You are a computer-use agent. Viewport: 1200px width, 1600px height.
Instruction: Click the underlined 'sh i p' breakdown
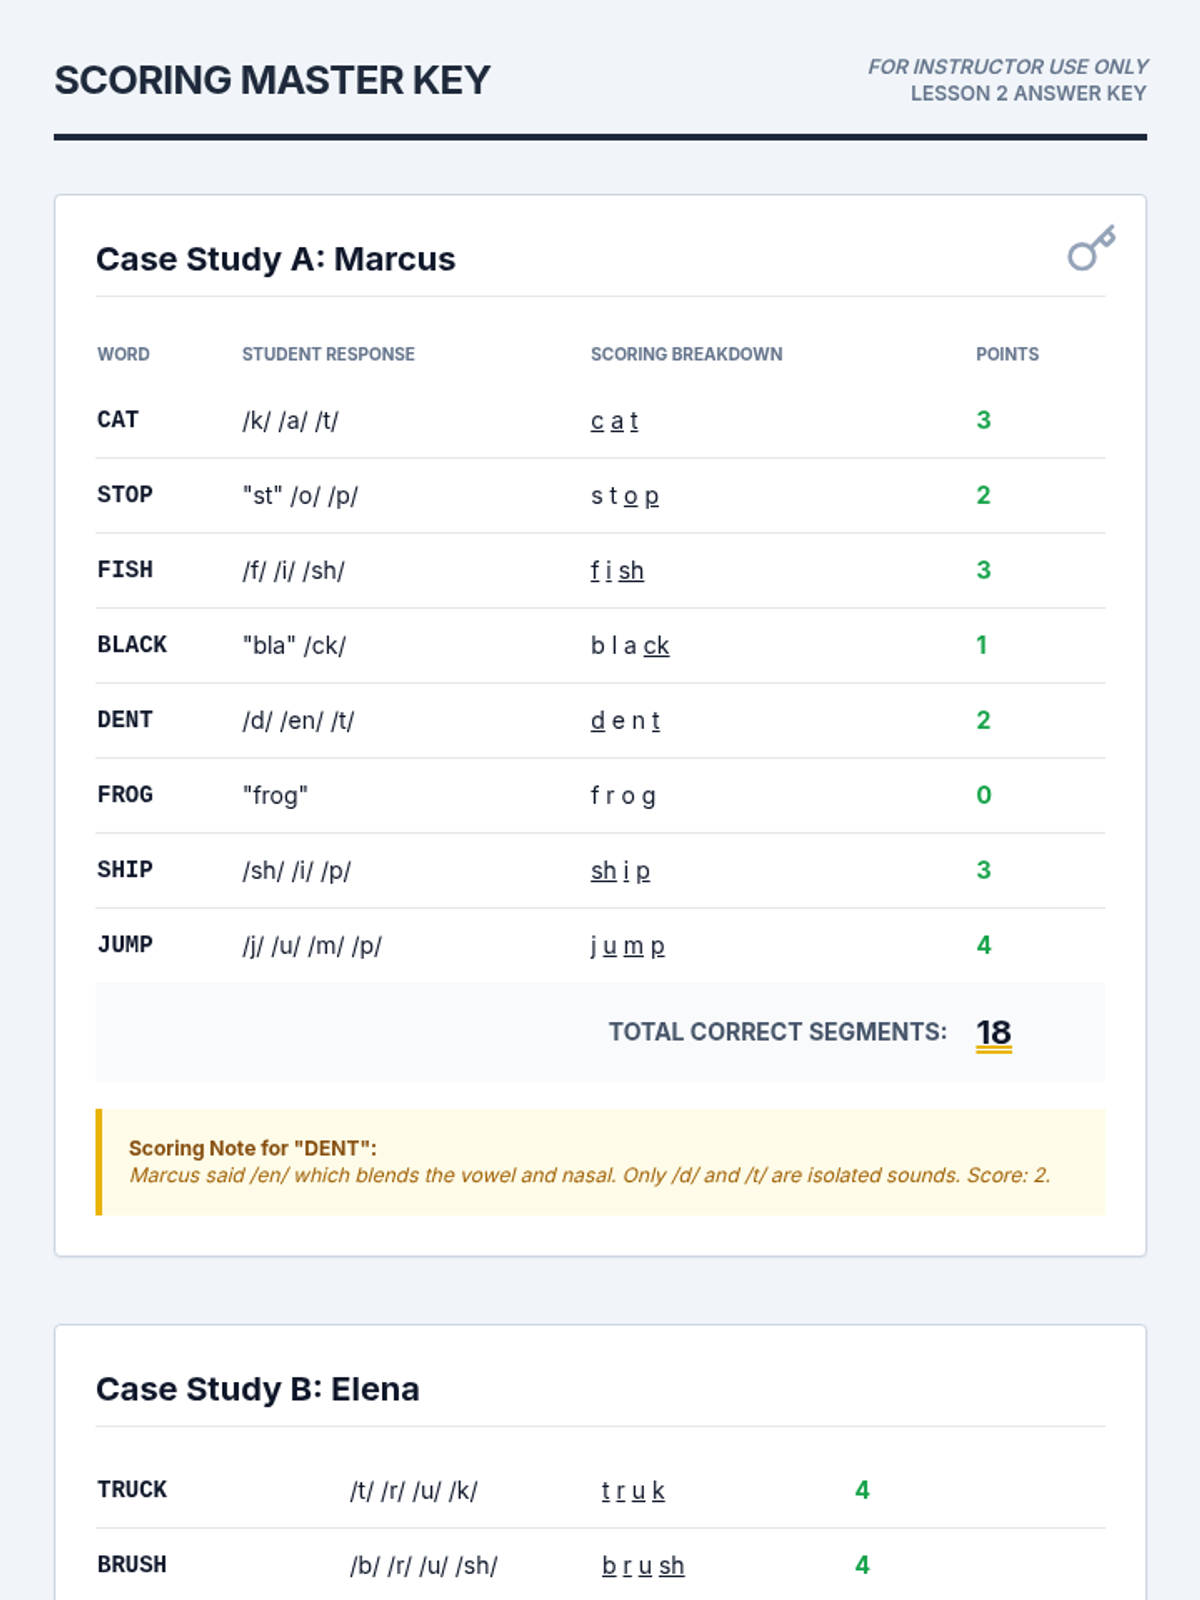[620, 871]
